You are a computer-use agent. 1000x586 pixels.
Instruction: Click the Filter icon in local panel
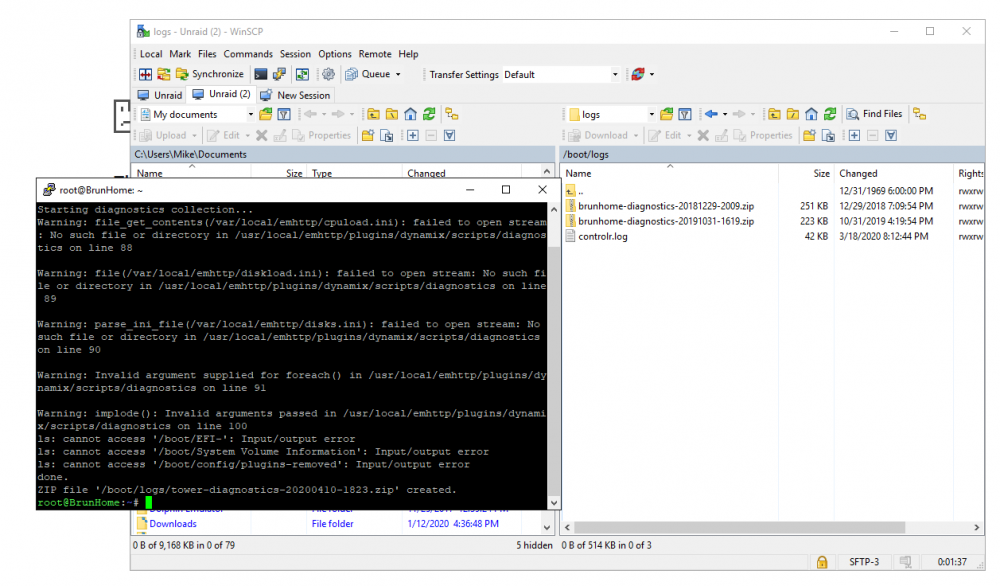(x=284, y=115)
